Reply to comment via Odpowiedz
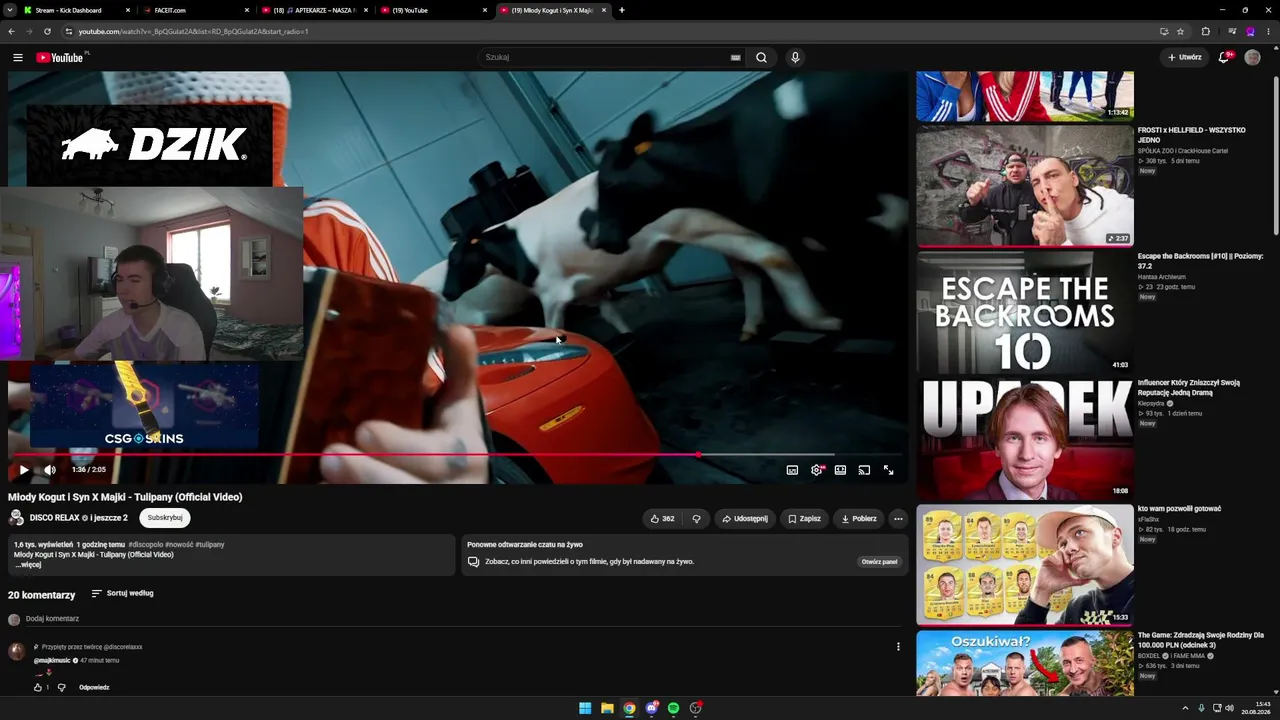The image size is (1280, 720). (94, 688)
